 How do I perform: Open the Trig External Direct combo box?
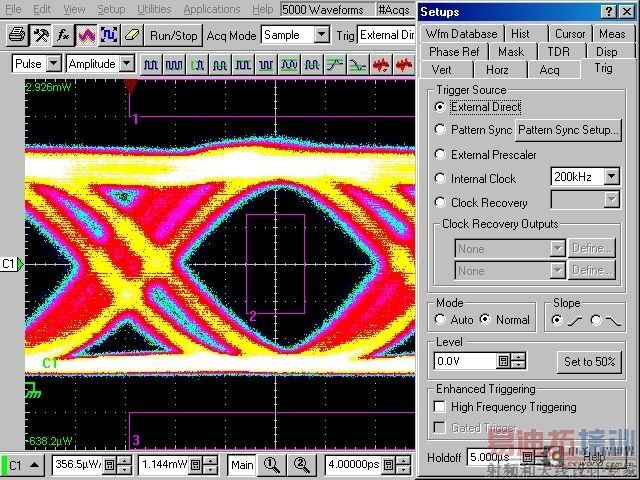coord(386,35)
